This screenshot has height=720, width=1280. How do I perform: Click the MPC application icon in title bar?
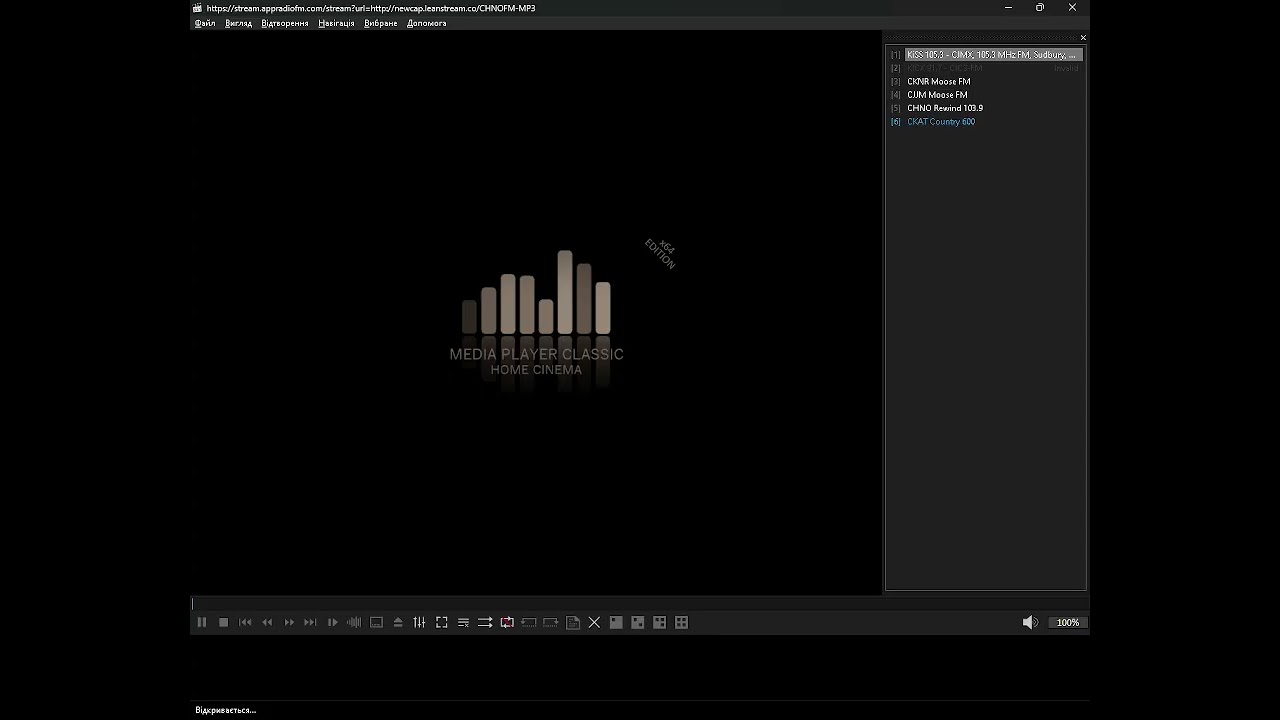click(198, 8)
